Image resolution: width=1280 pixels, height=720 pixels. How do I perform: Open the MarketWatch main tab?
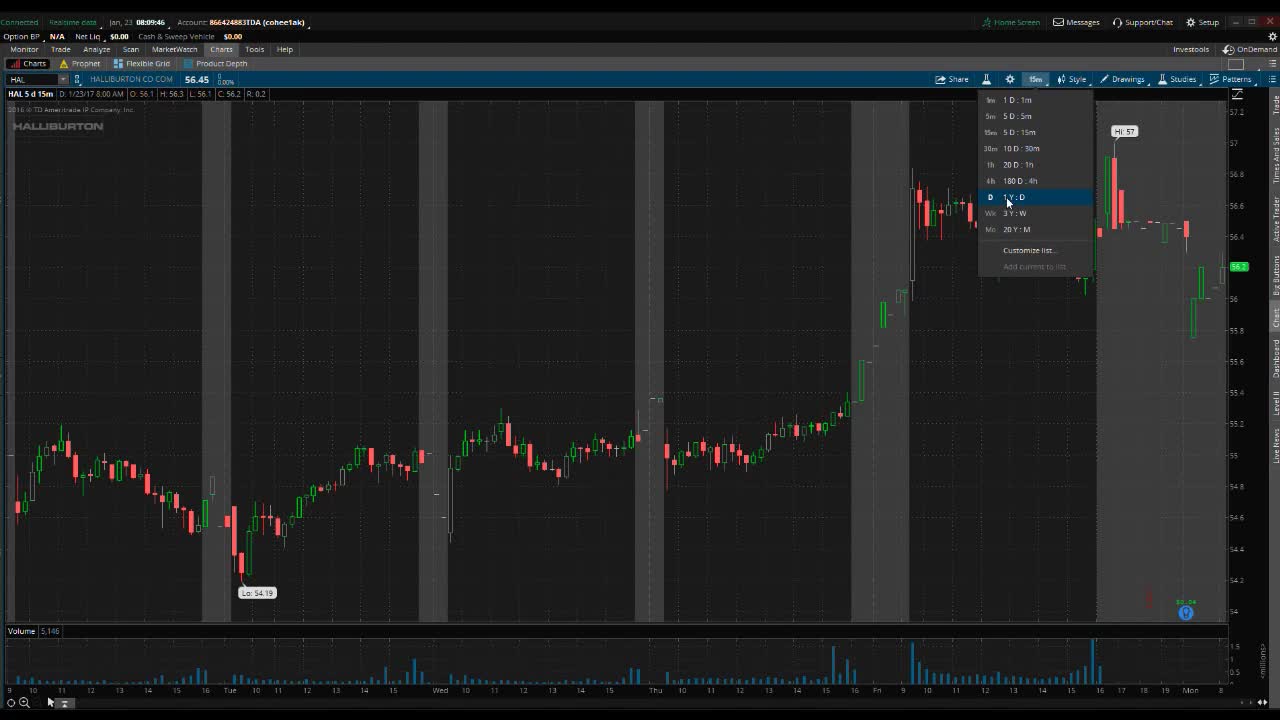click(x=175, y=49)
